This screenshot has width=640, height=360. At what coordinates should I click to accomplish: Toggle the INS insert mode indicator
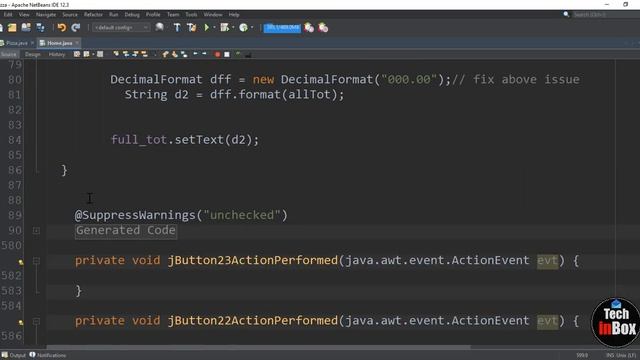coord(610,355)
